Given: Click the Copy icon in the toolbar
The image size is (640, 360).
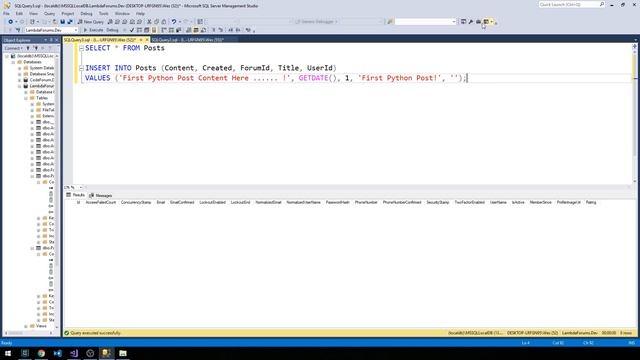Looking at the screenshot, I should (157, 22).
